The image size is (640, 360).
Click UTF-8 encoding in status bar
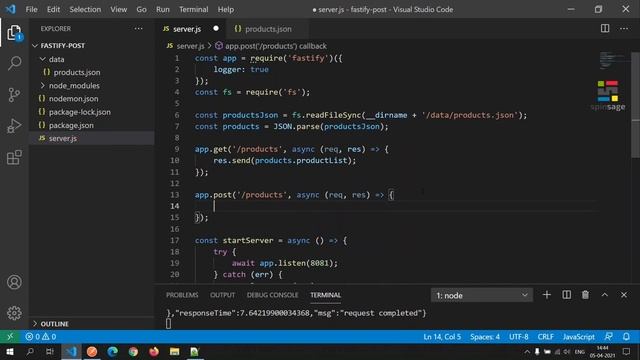[518, 337]
